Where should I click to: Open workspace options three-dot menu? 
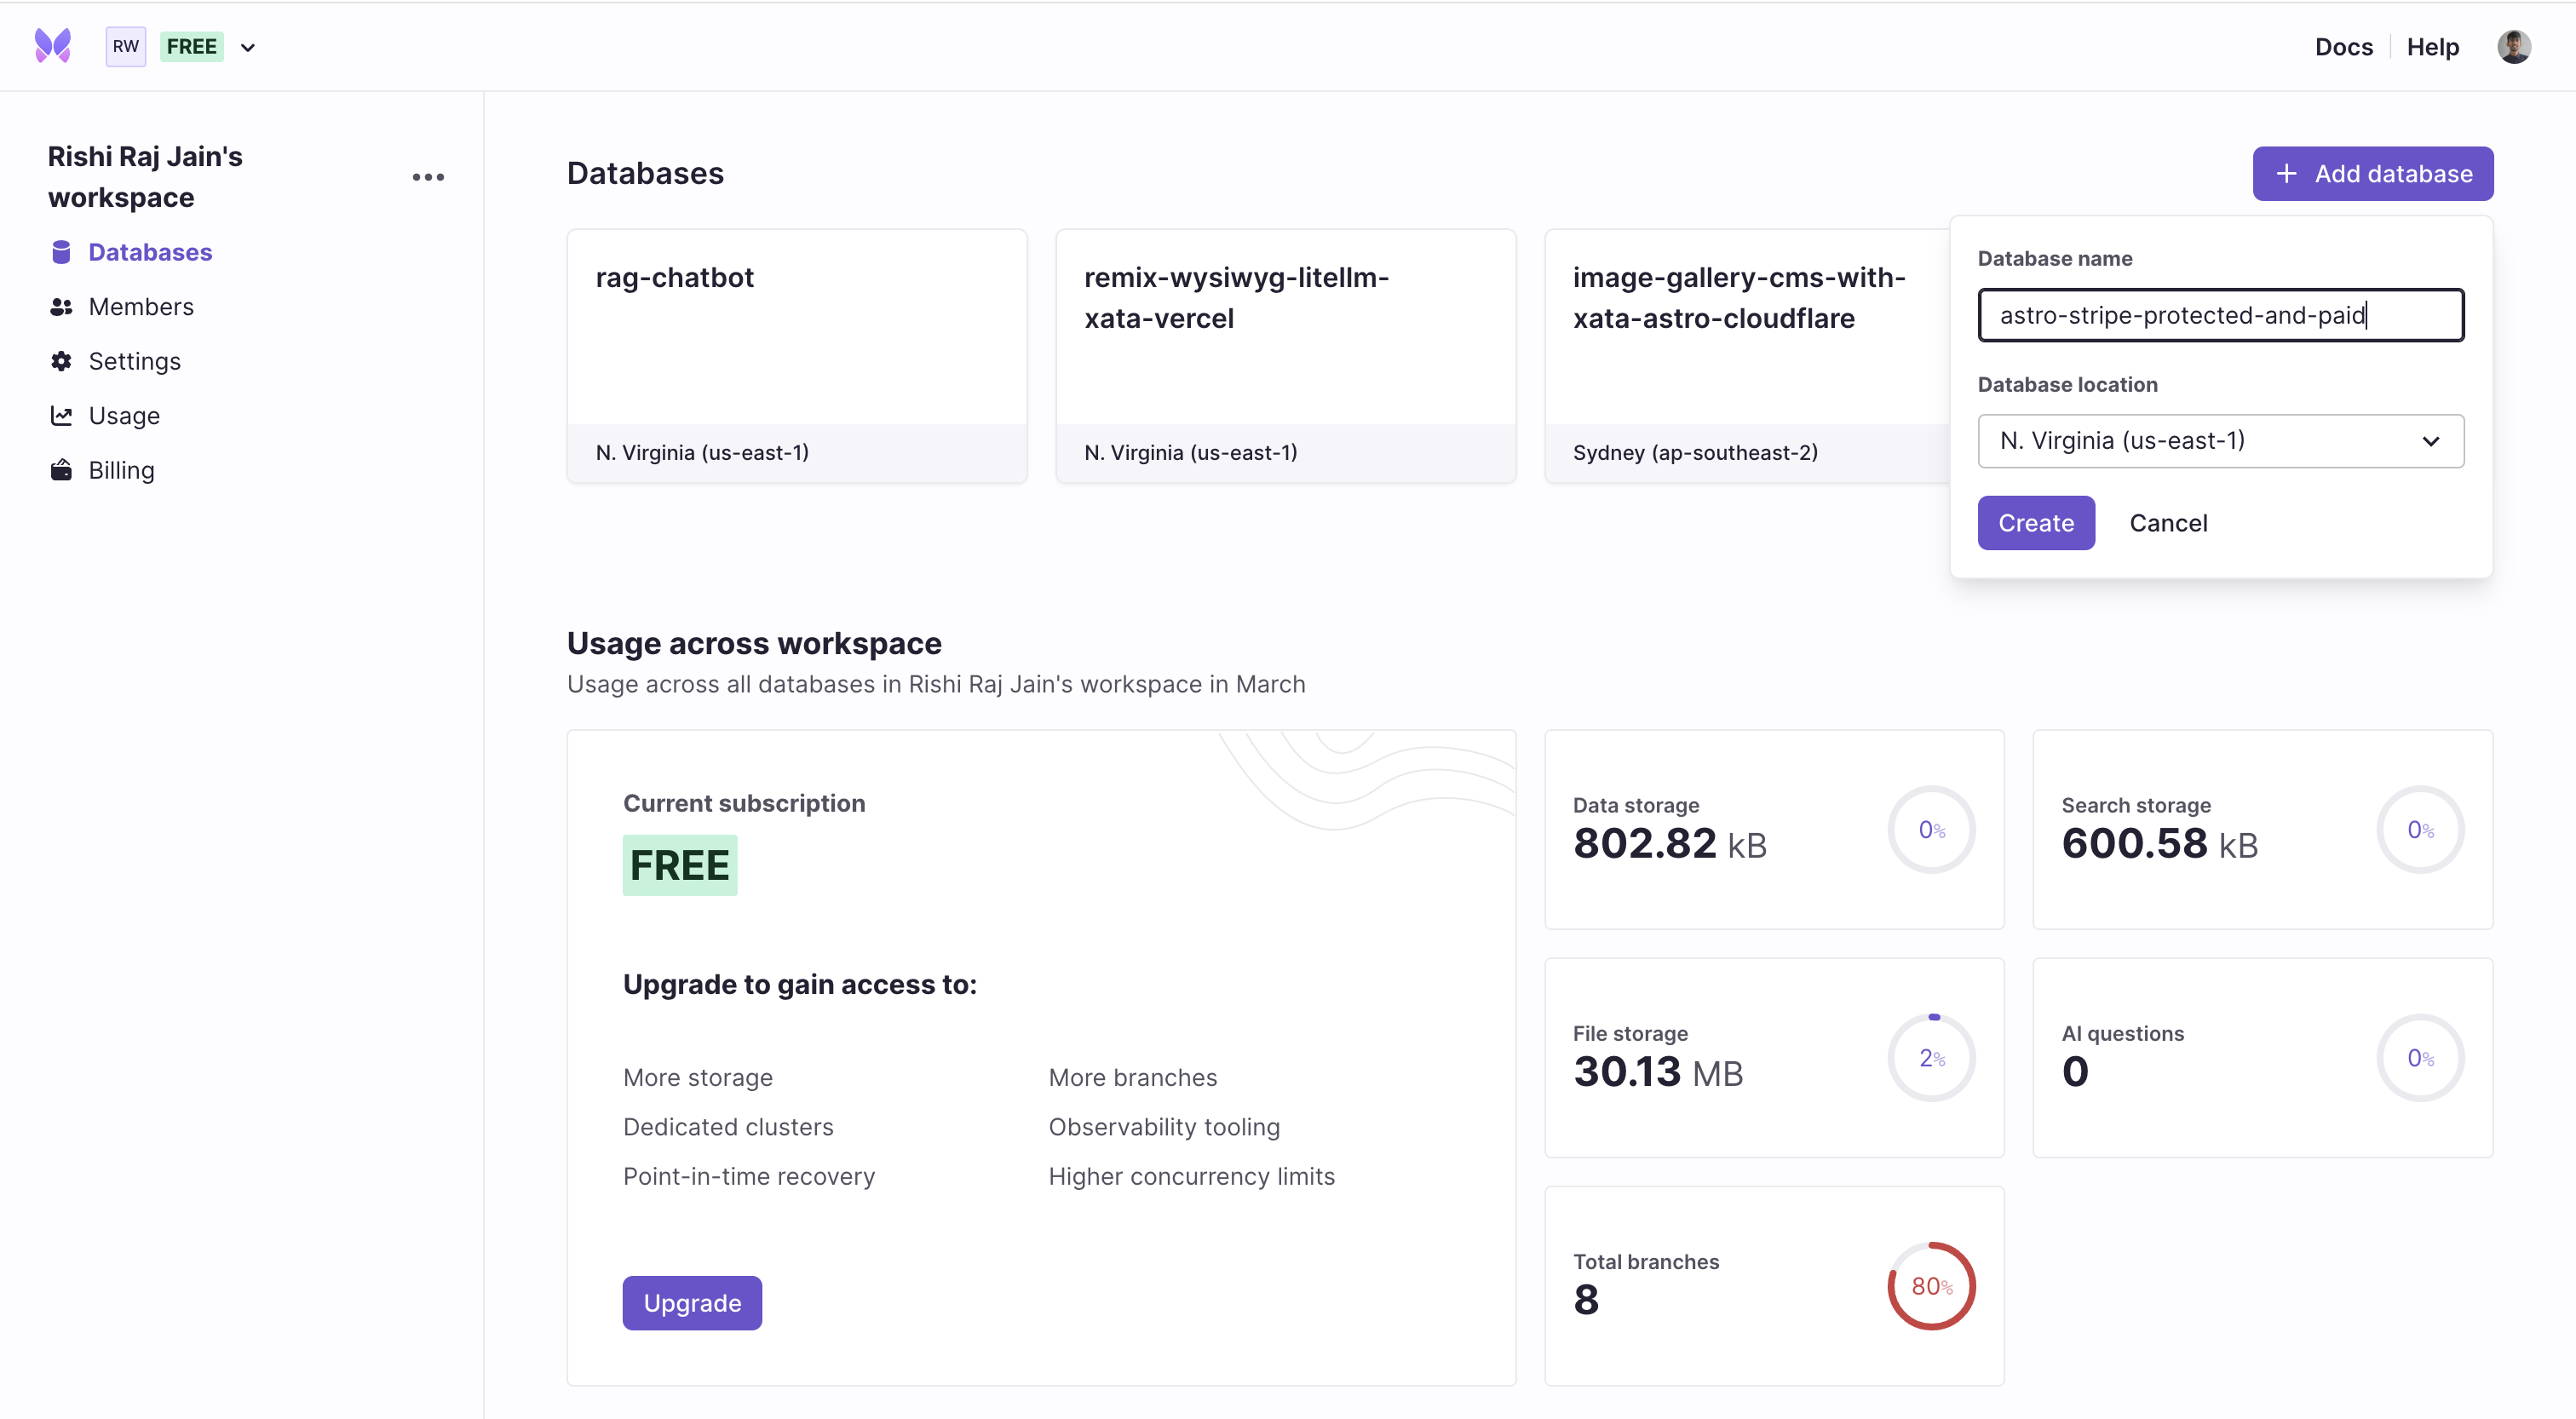[428, 177]
